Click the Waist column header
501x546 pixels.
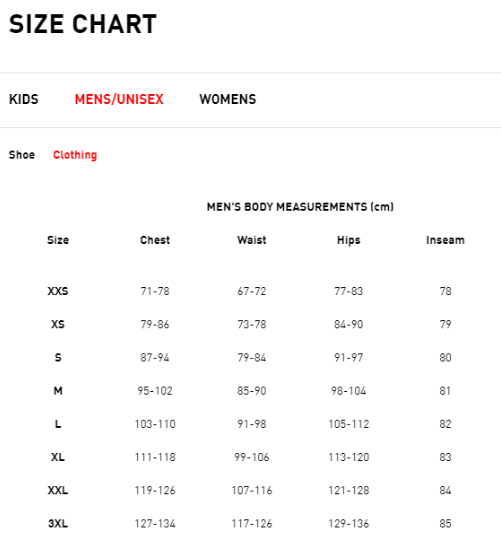[252, 240]
